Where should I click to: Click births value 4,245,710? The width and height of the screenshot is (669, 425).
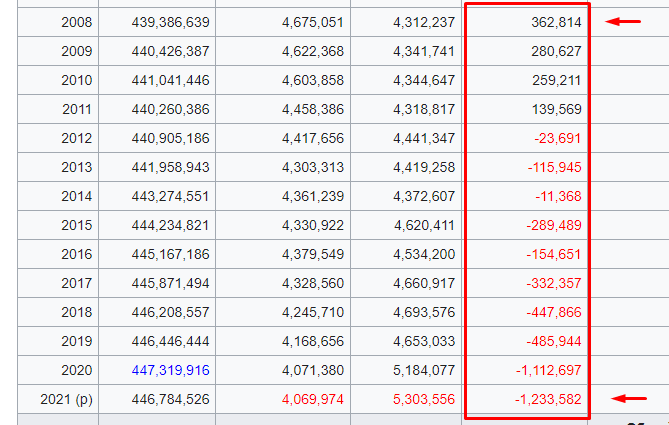313,312
